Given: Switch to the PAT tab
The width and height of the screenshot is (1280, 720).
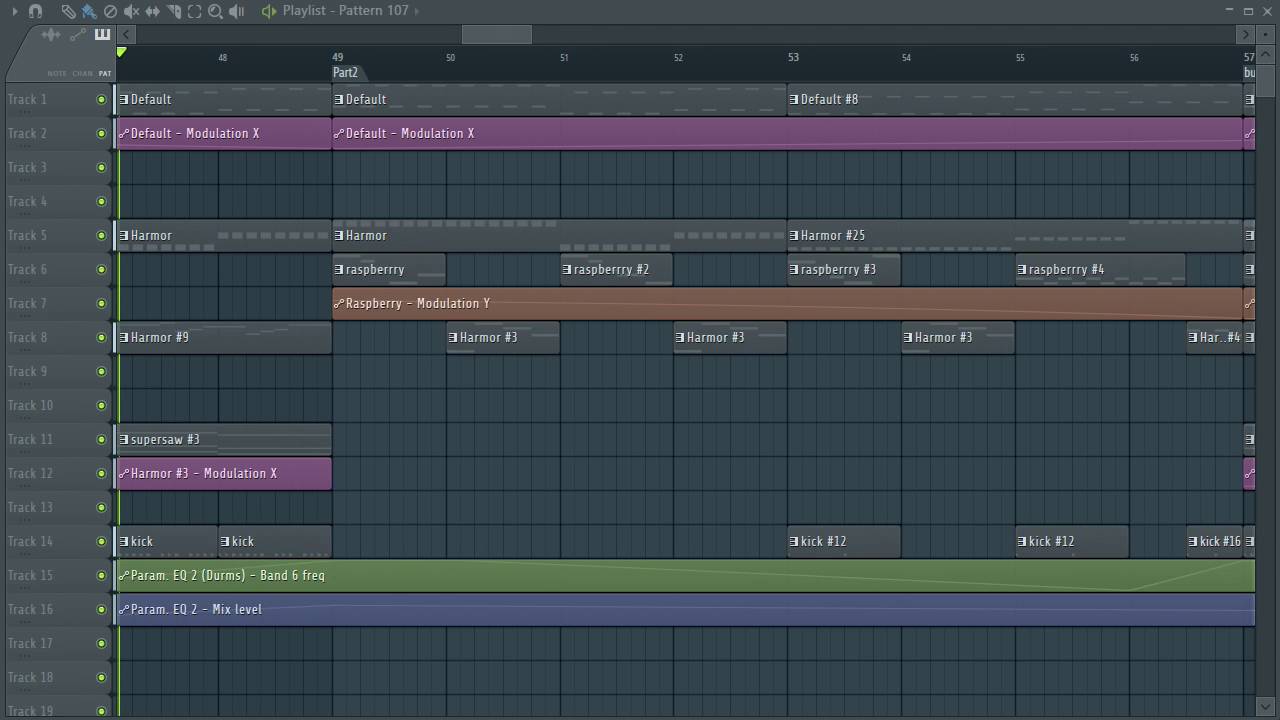Looking at the screenshot, I should [105, 74].
